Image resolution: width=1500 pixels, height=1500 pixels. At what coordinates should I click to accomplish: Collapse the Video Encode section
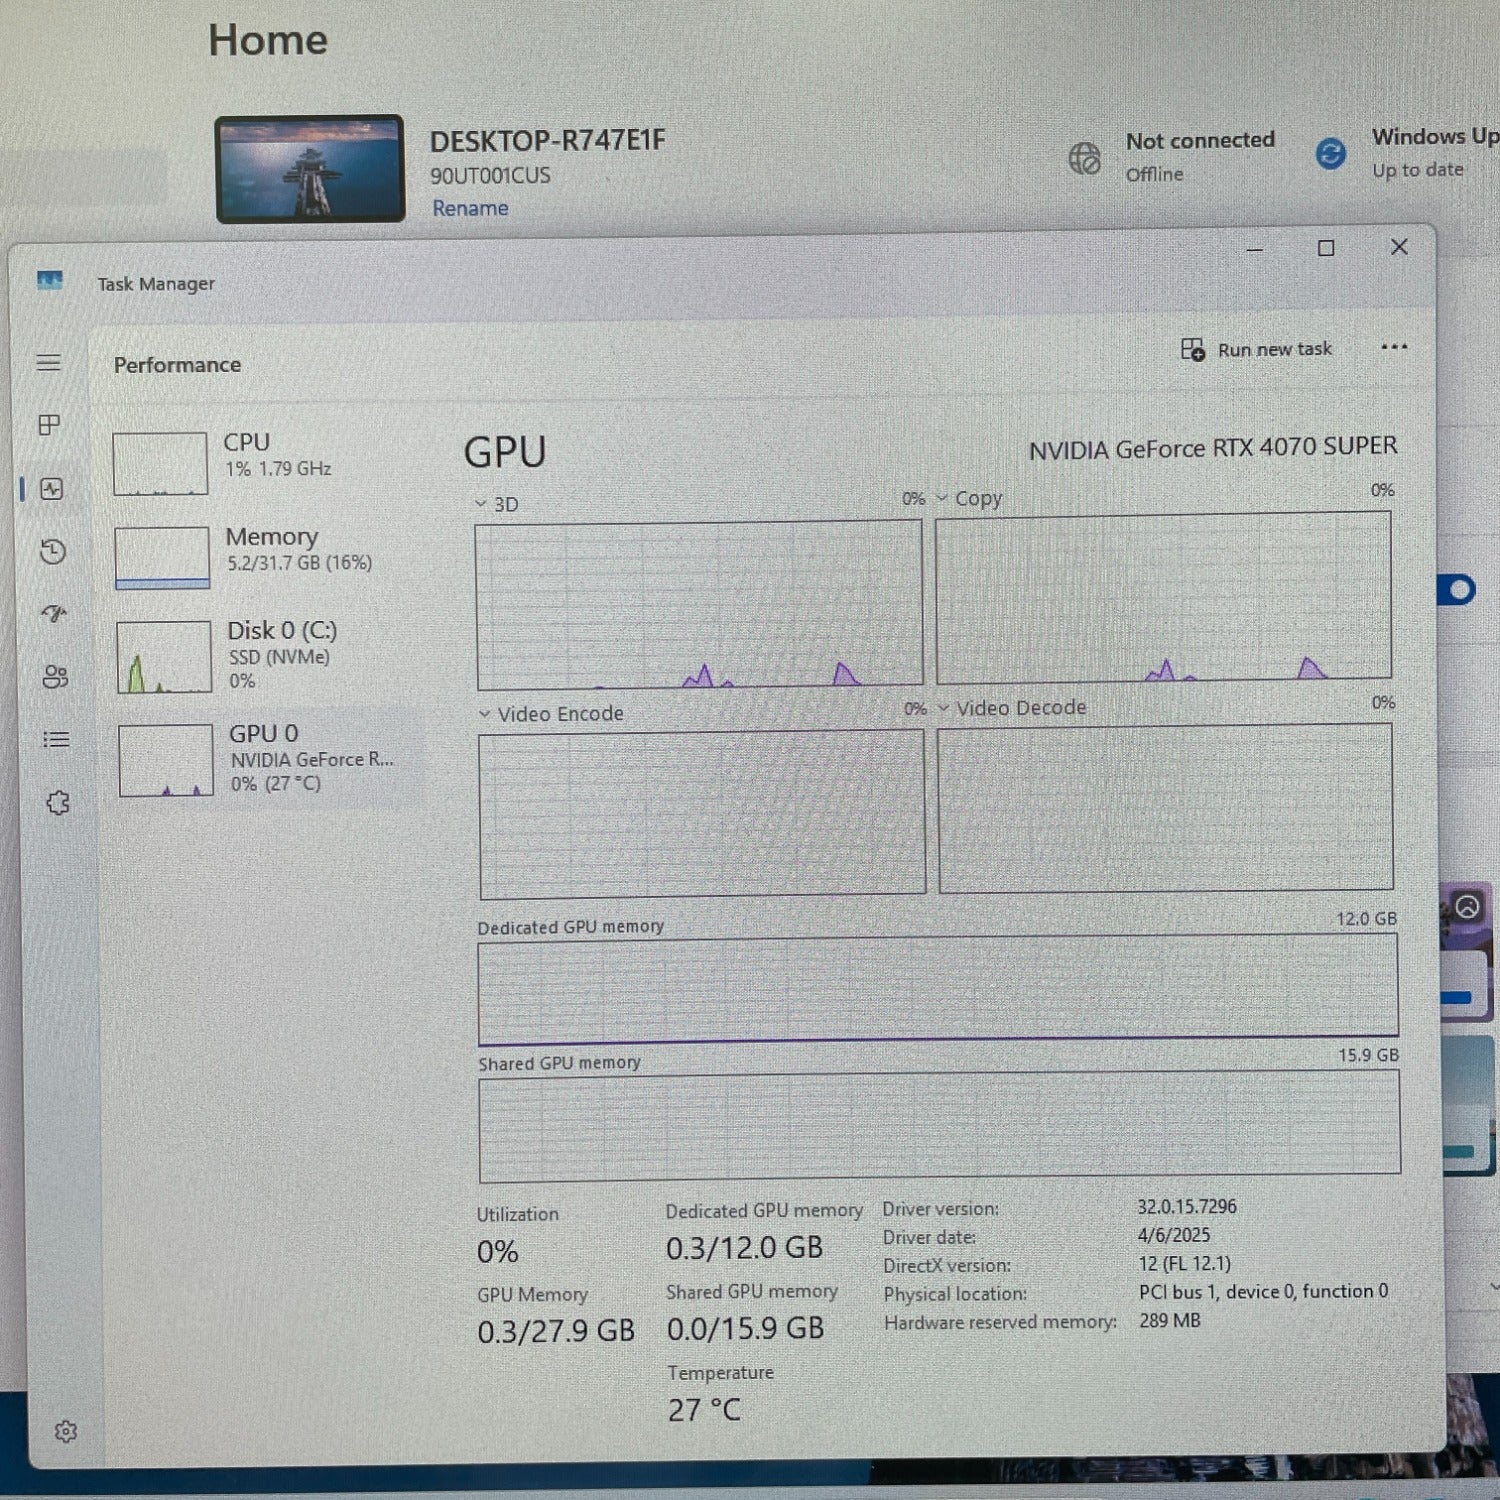pos(483,713)
